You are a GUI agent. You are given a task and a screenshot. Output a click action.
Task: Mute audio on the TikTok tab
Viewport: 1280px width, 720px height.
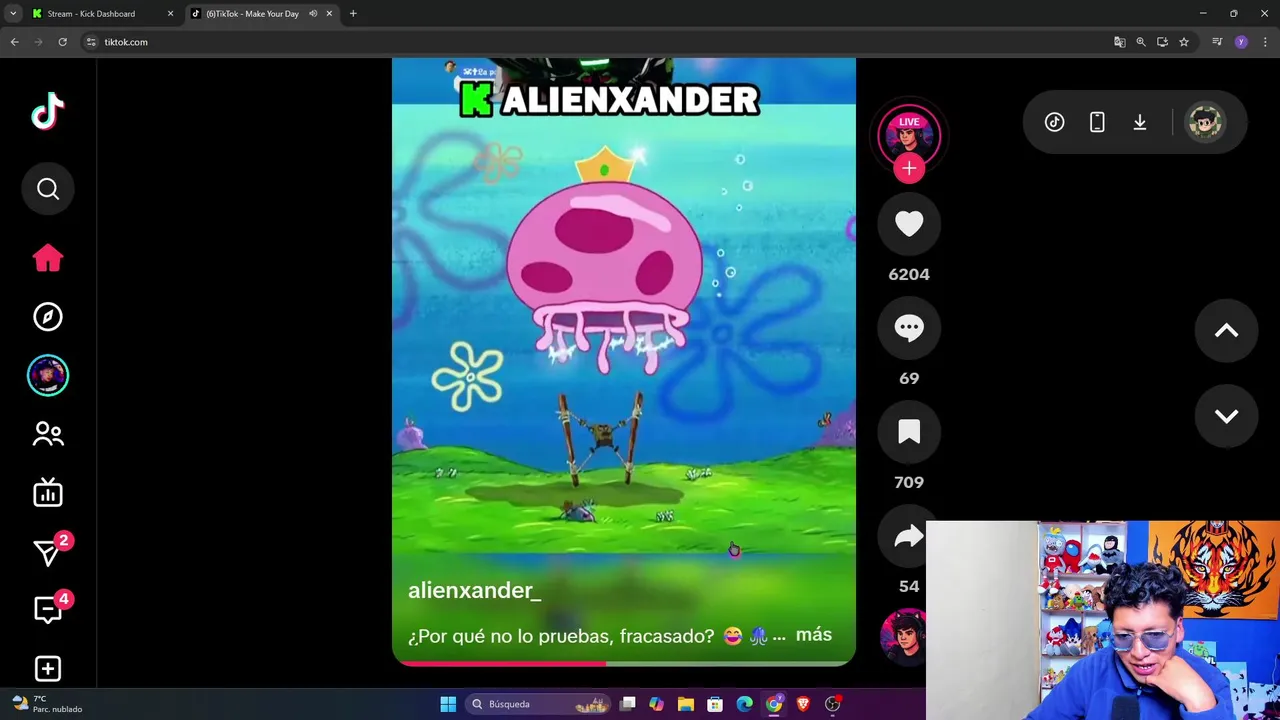pos(313,14)
